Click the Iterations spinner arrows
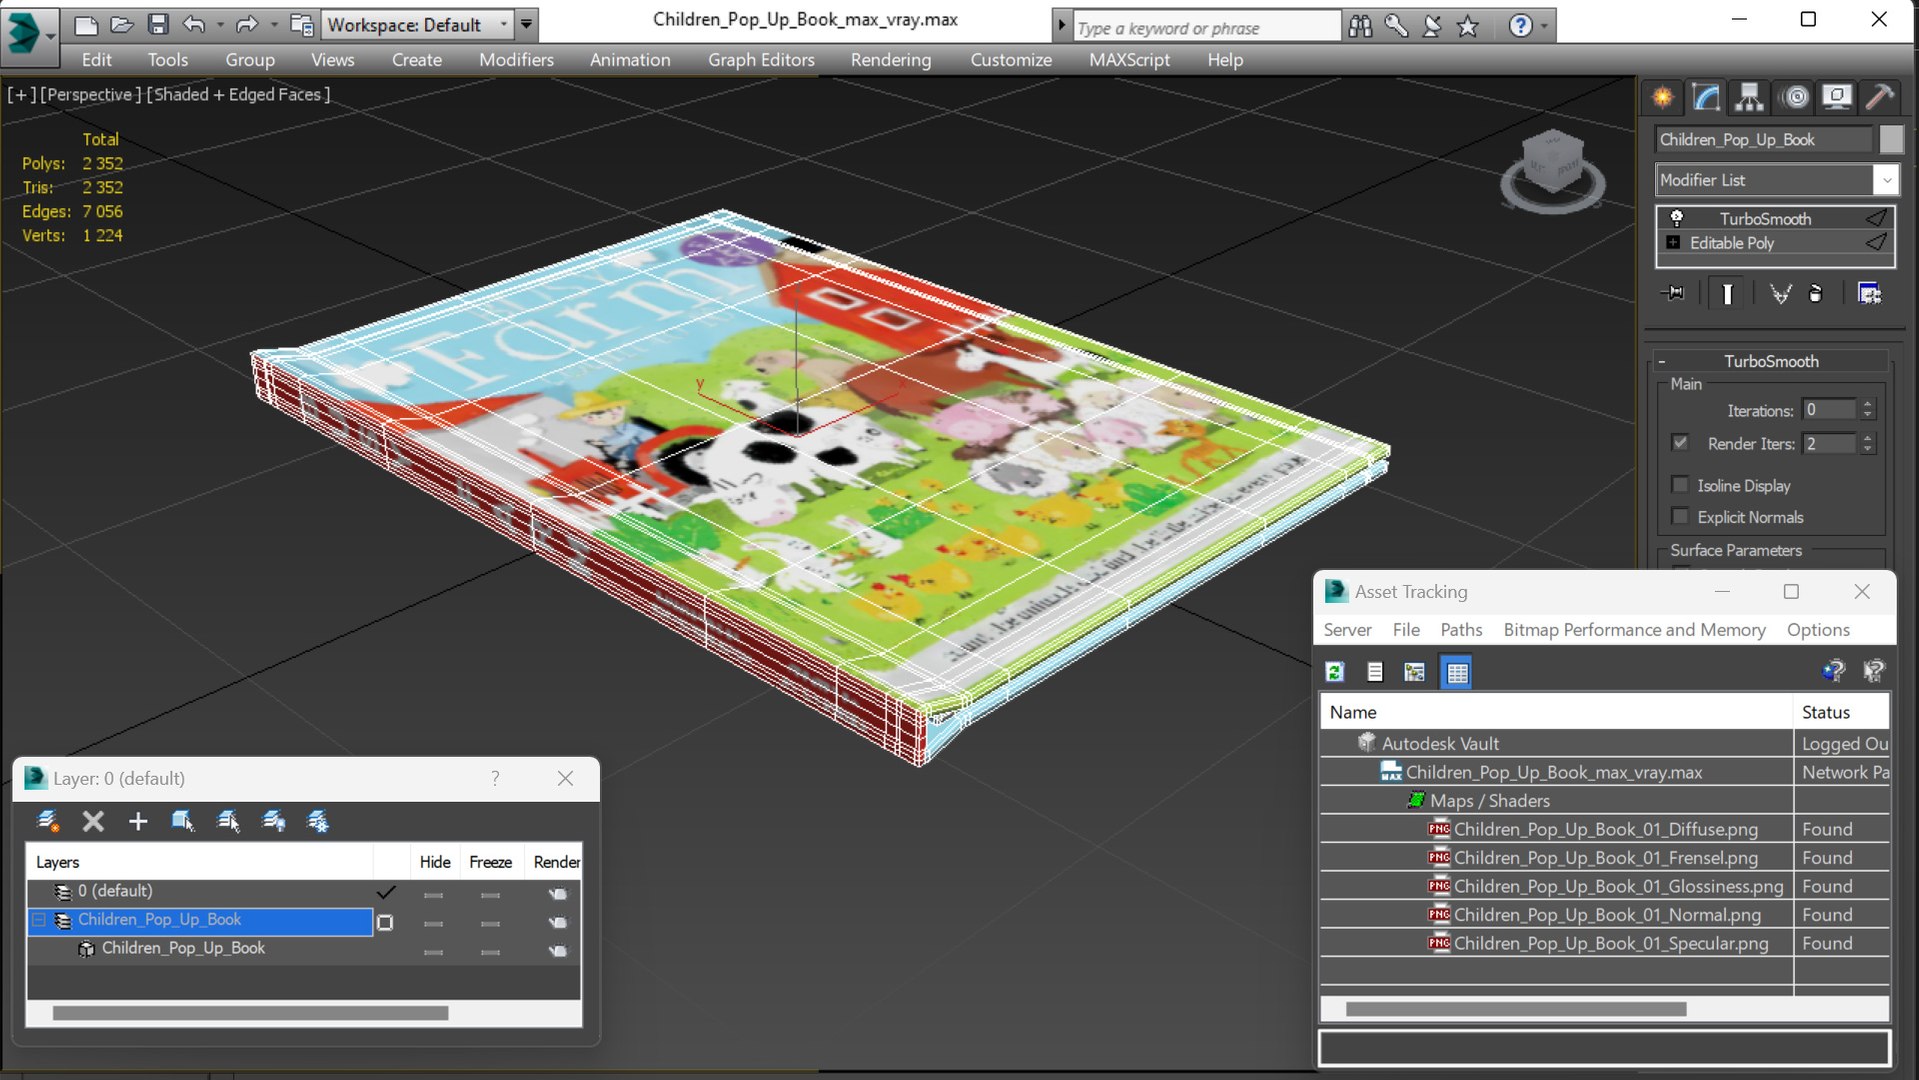 [x=1867, y=410]
